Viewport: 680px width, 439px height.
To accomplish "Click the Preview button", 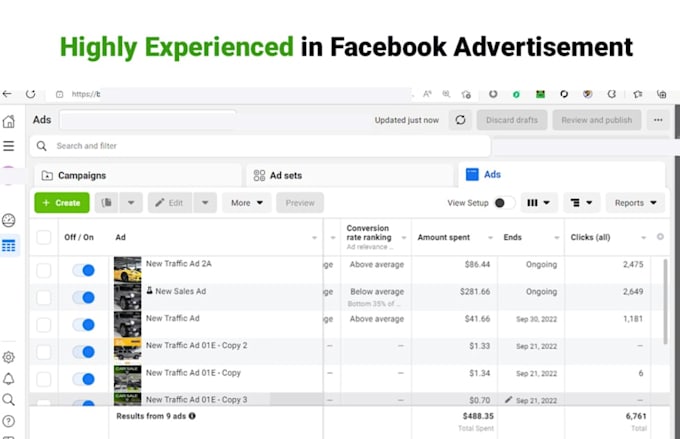I will (x=300, y=203).
